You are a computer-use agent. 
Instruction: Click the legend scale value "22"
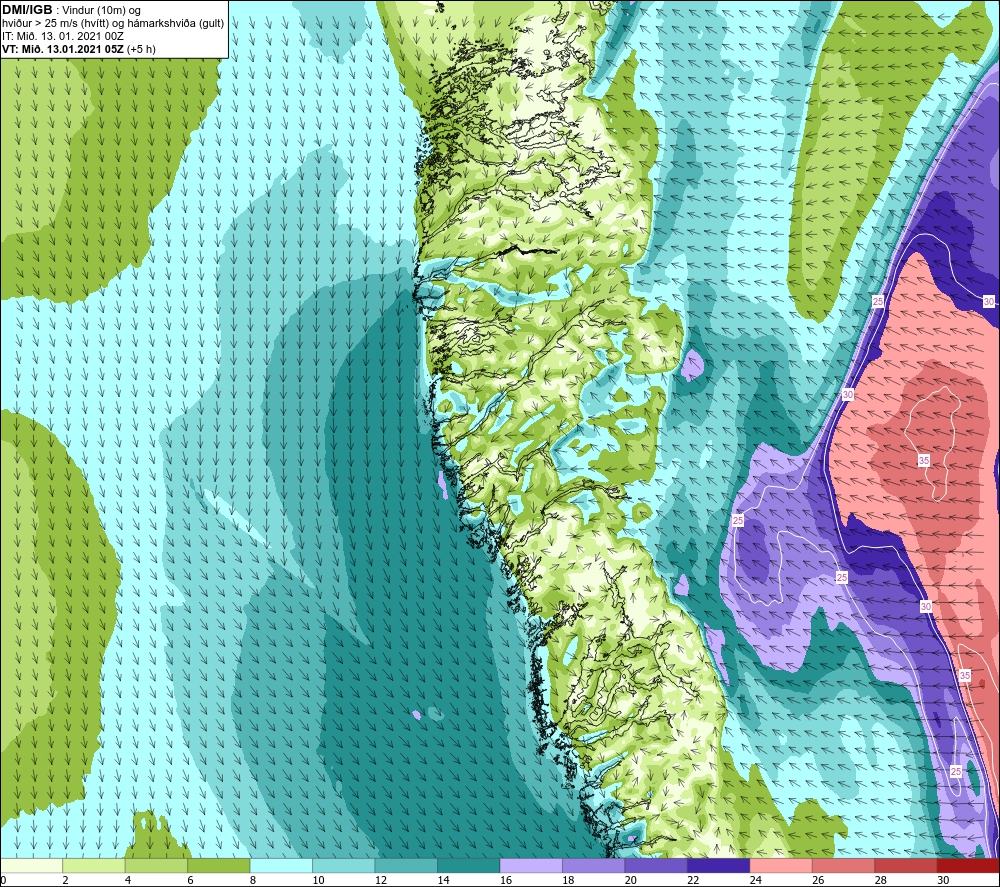point(693,880)
